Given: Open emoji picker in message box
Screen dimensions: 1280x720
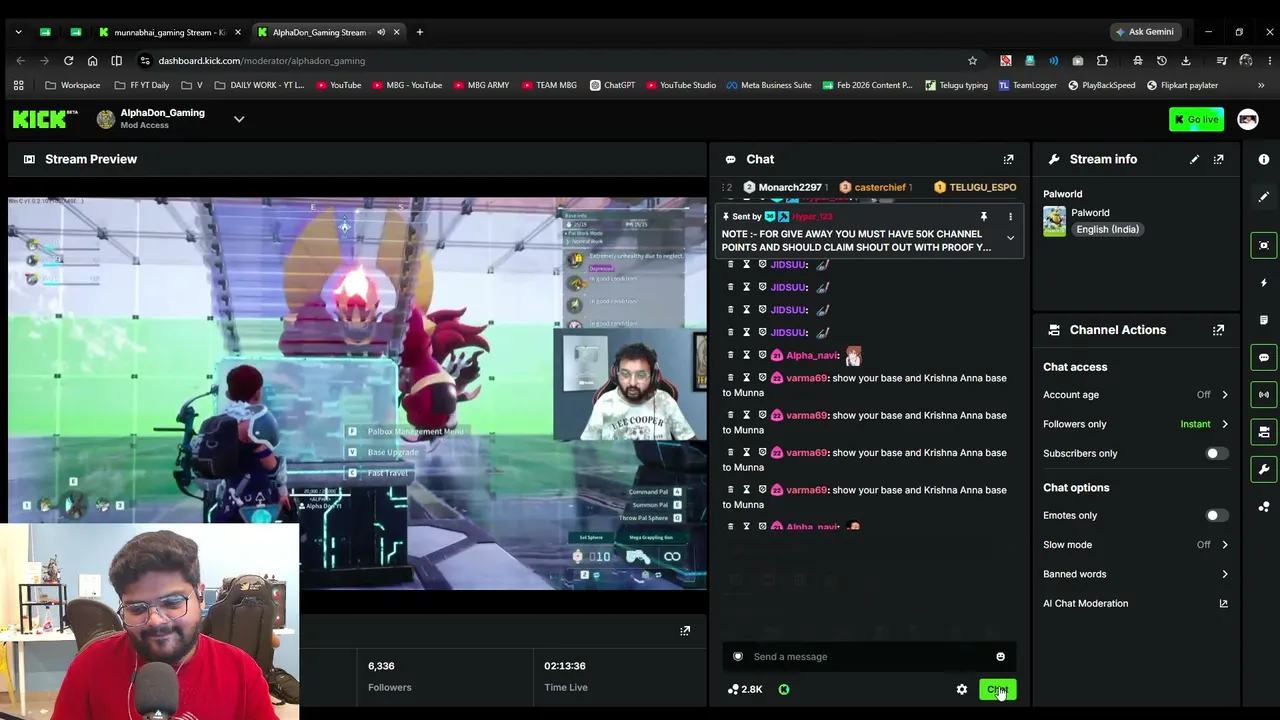Looking at the screenshot, I should coord(1000,657).
